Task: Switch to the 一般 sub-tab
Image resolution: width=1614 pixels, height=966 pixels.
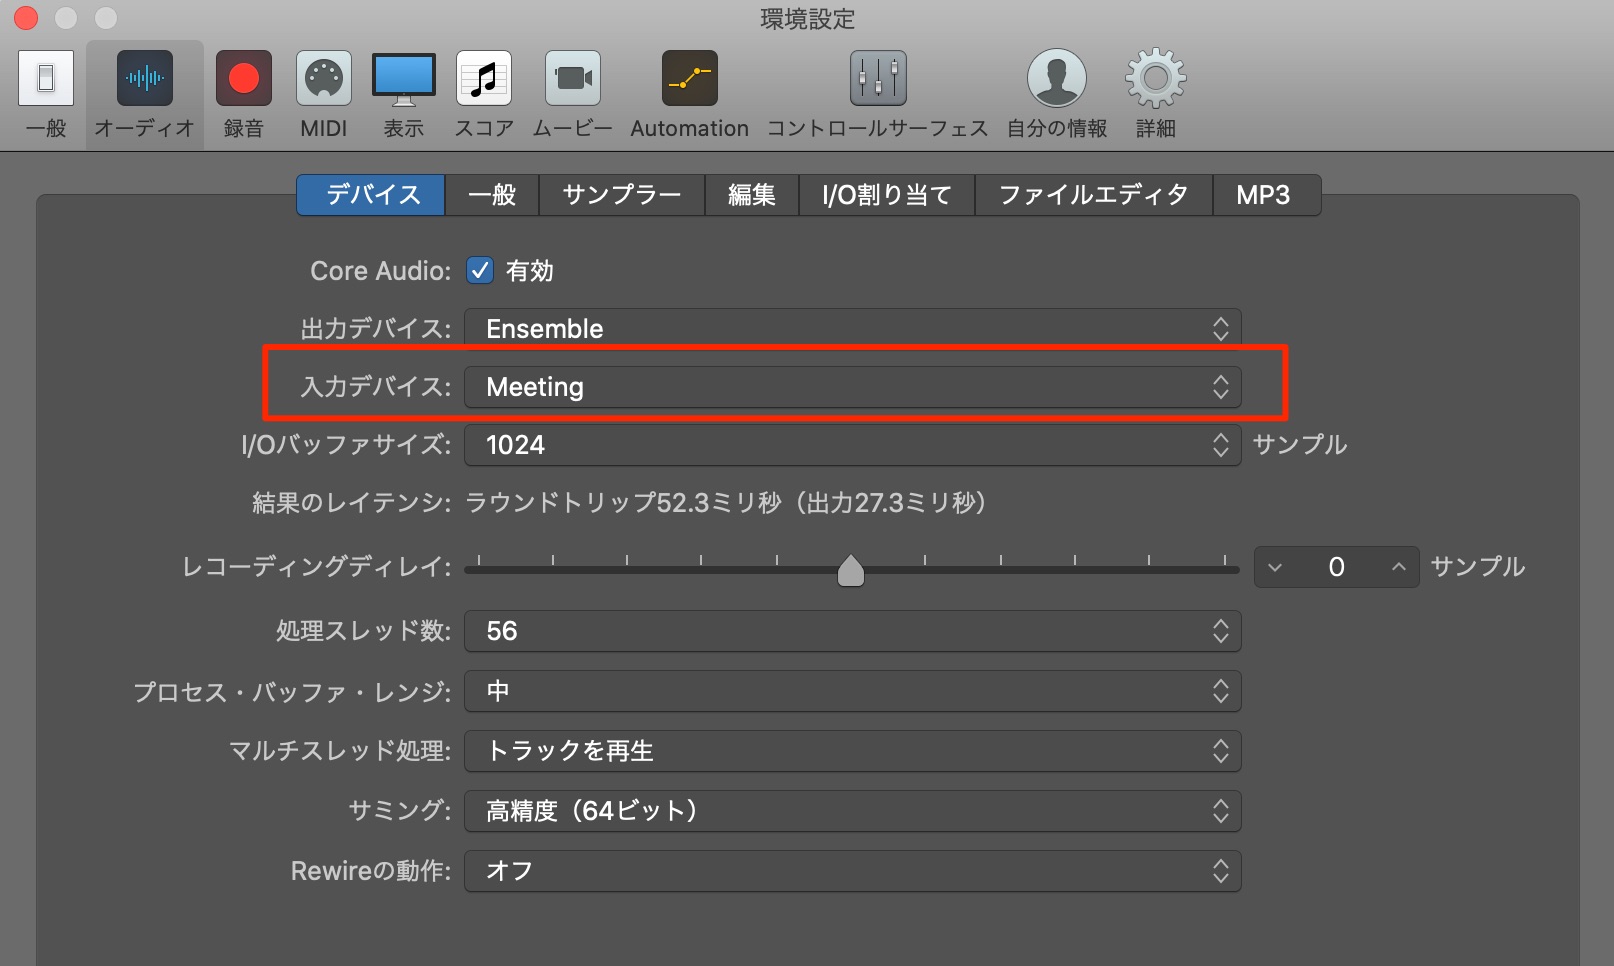Action: (x=492, y=195)
